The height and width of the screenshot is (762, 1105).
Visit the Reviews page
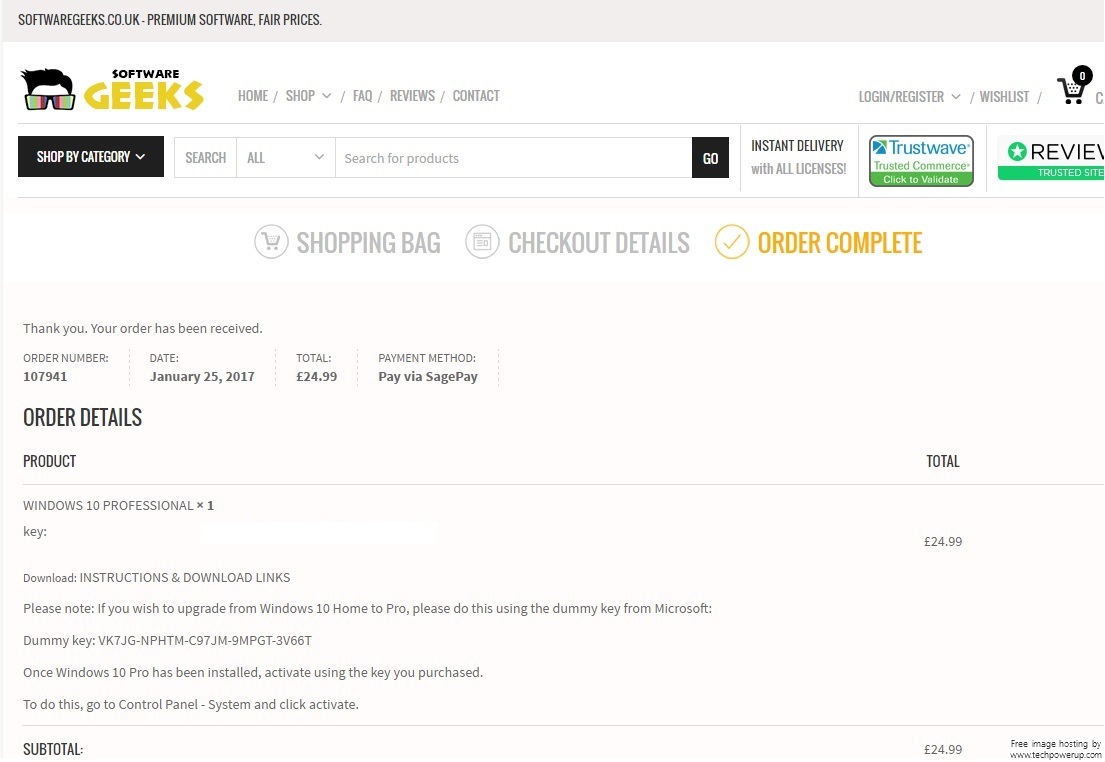(412, 96)
